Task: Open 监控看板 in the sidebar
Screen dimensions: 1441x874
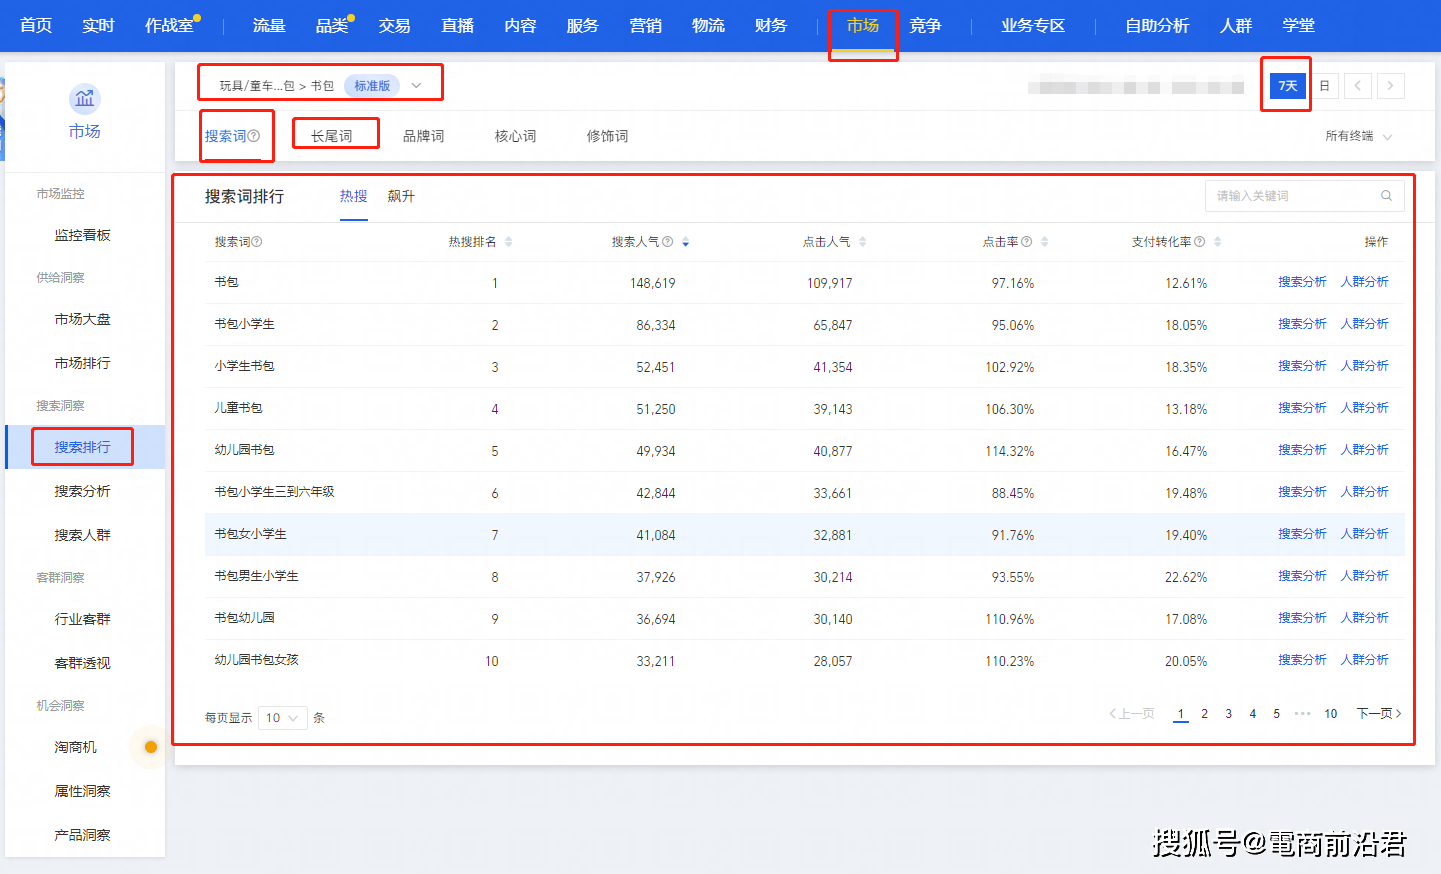Action: pyautogui.click(x=83, y=235)
